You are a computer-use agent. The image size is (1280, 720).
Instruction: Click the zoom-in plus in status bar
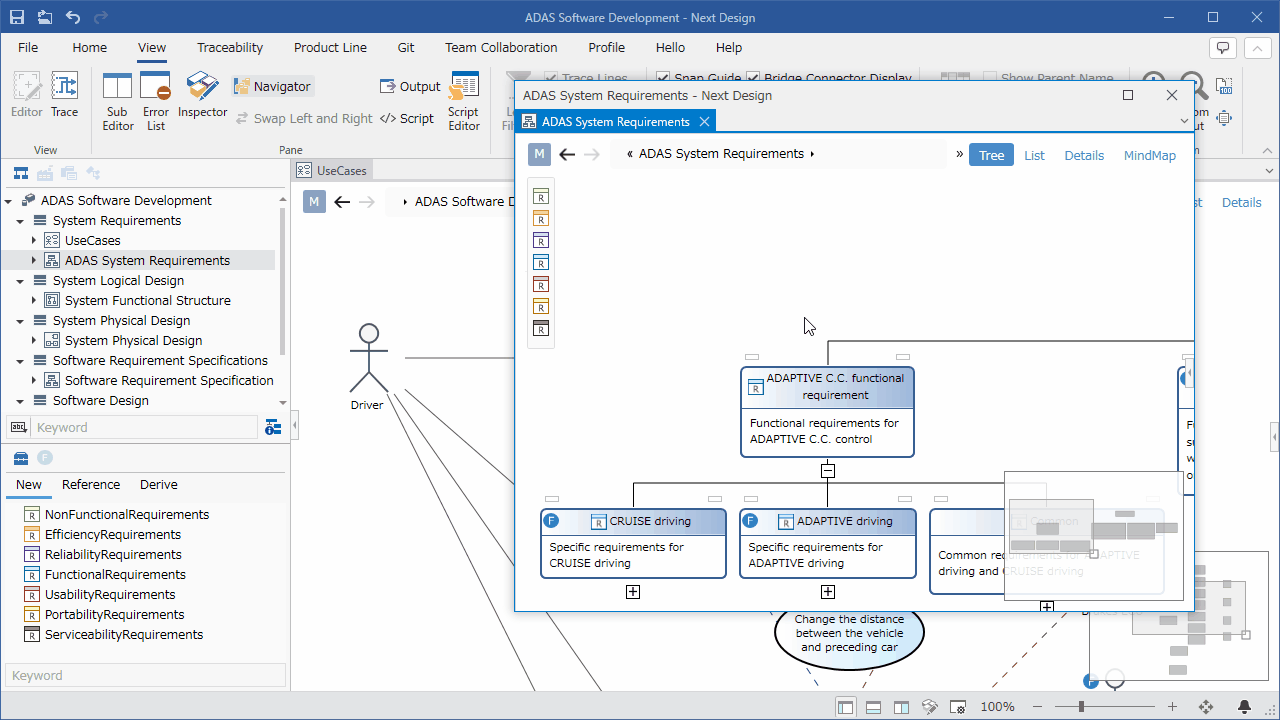[x=1173, y=707]
